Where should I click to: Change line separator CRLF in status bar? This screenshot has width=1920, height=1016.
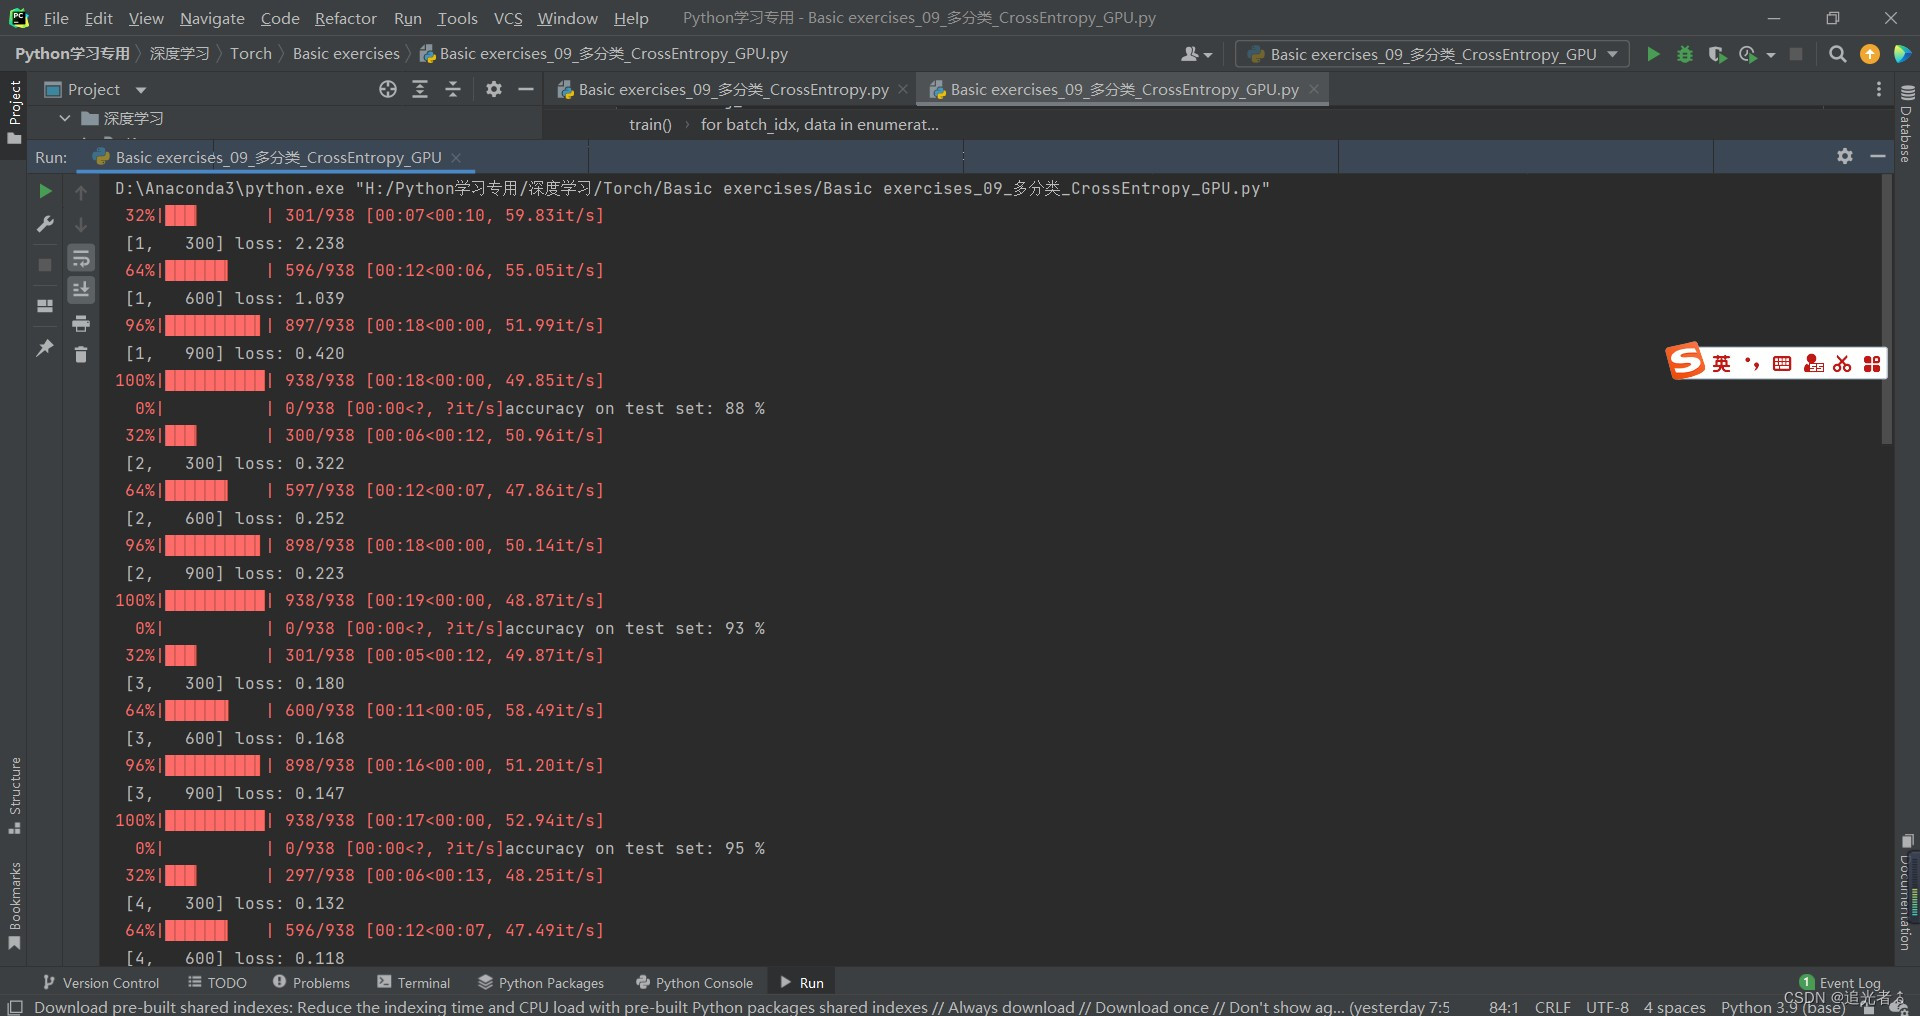(x=1552, y=1007)
